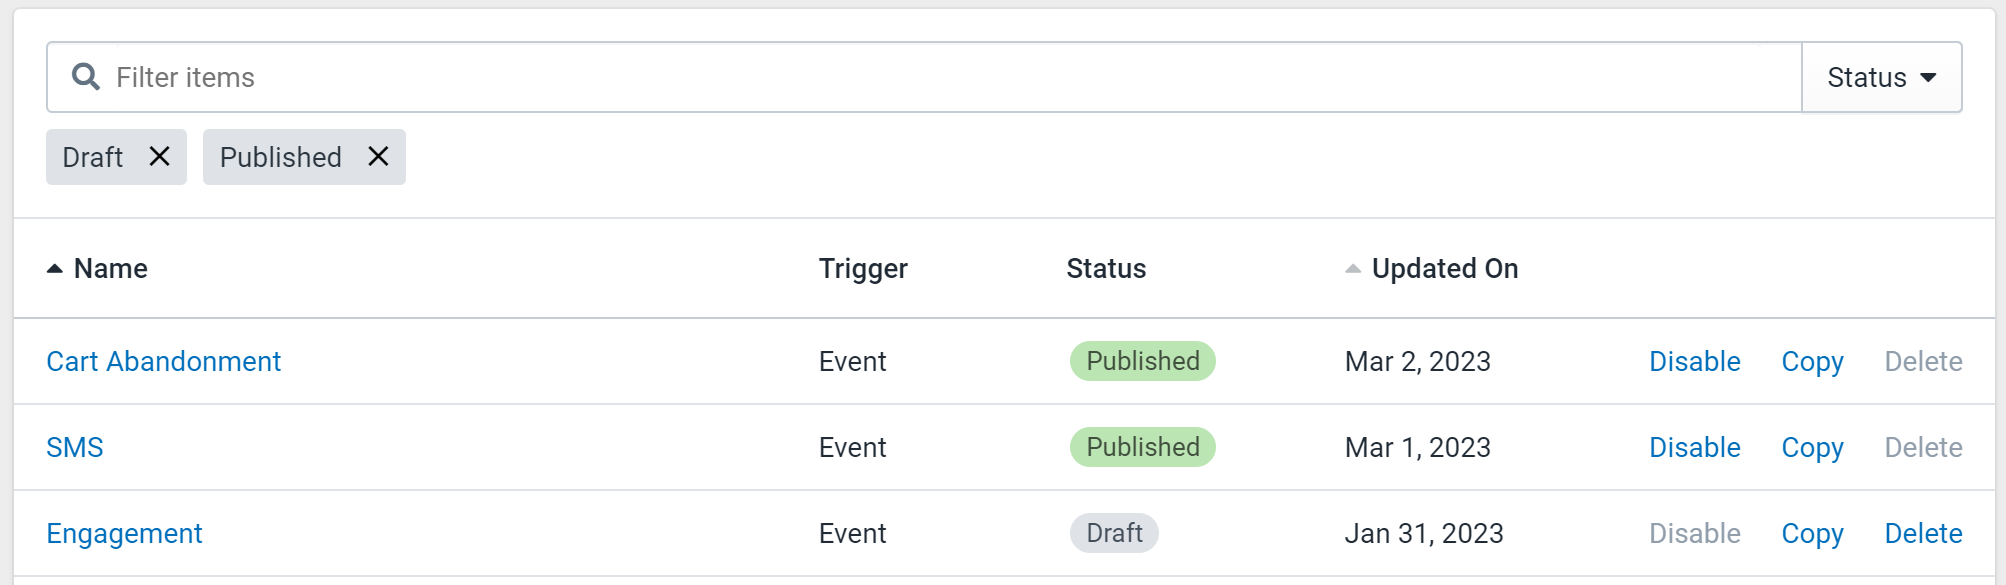Open the SMS item

coord(75,447)
